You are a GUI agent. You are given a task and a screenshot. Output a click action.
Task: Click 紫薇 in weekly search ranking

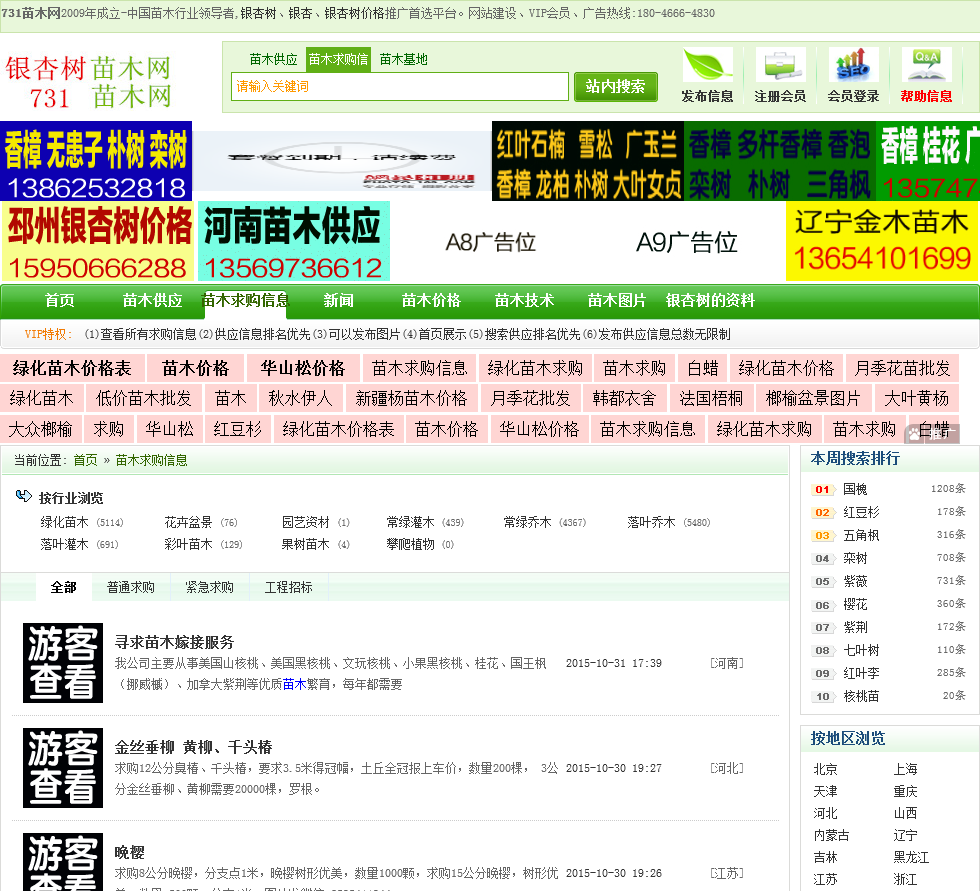point(855,581)
